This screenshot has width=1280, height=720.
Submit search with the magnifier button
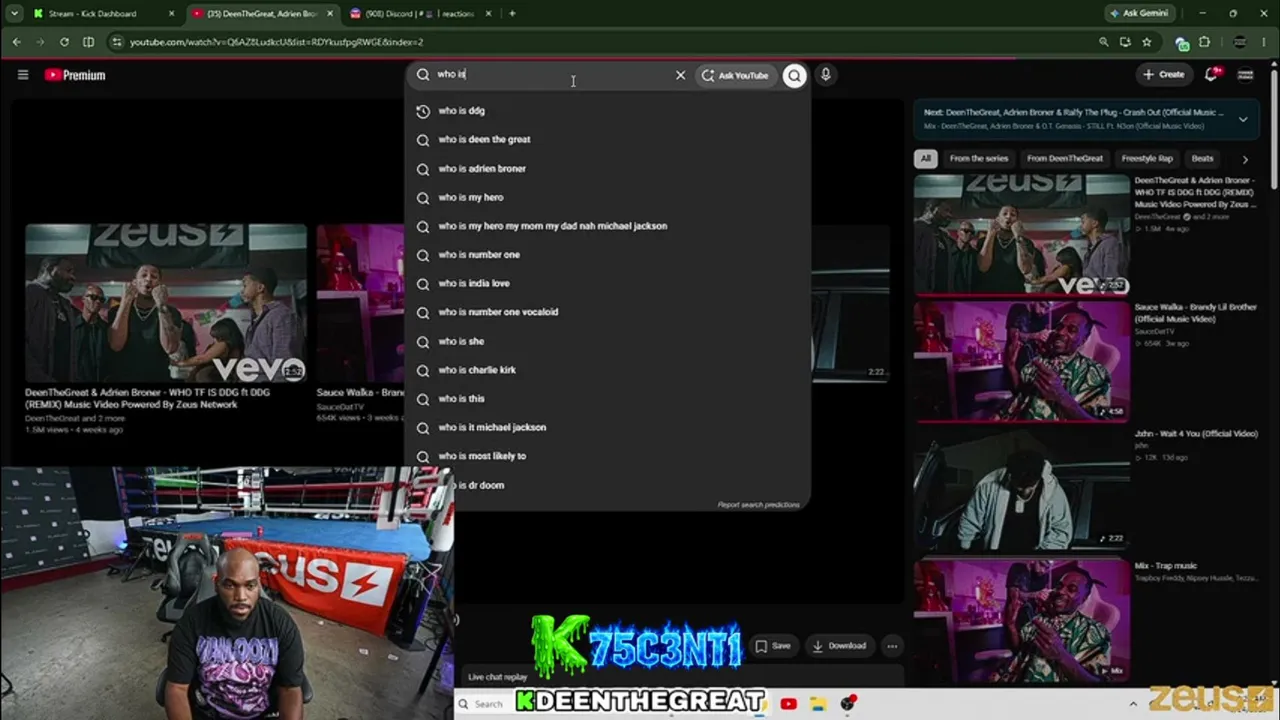(794, 75)
